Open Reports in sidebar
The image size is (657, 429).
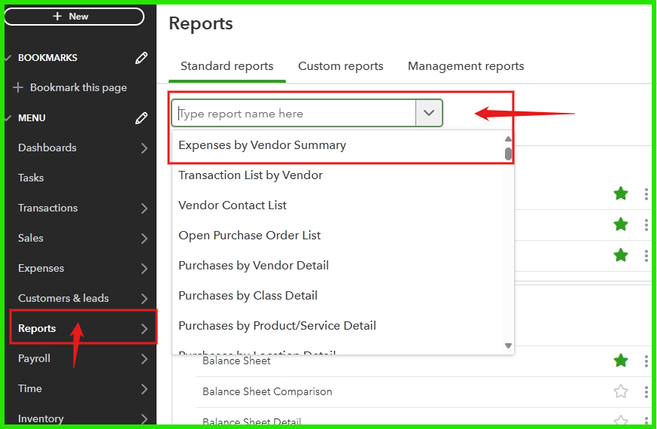37,329
